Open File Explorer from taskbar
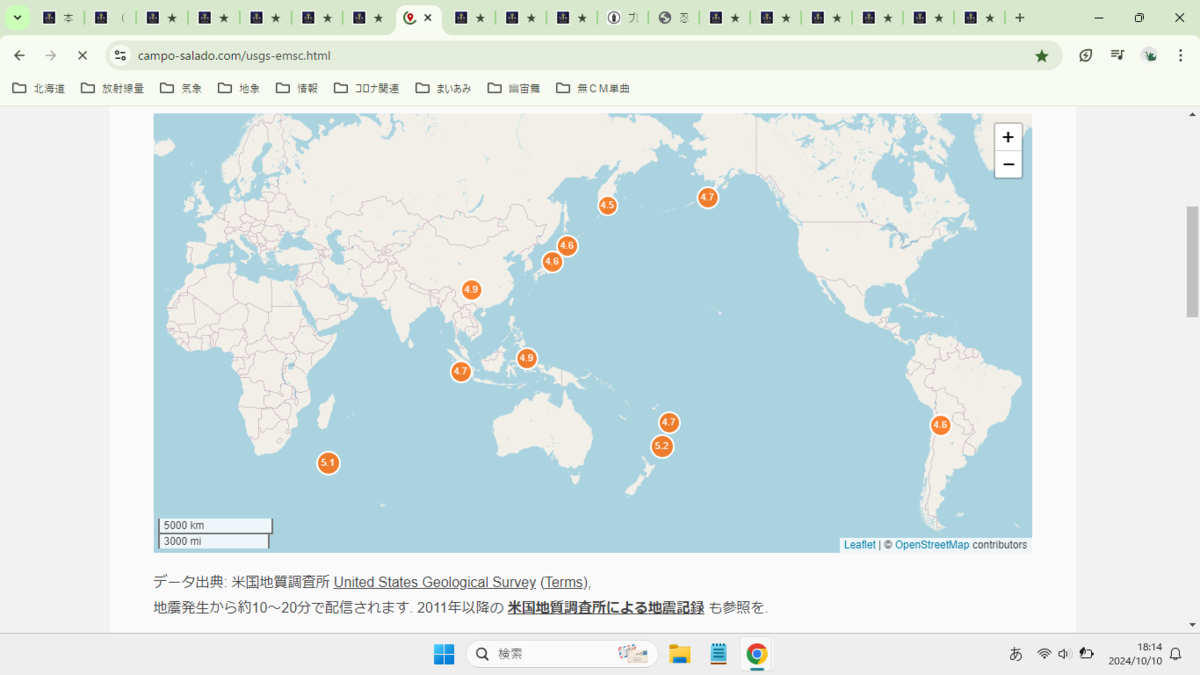Screen dimensions: 1200x675 (x=680, y=654)
